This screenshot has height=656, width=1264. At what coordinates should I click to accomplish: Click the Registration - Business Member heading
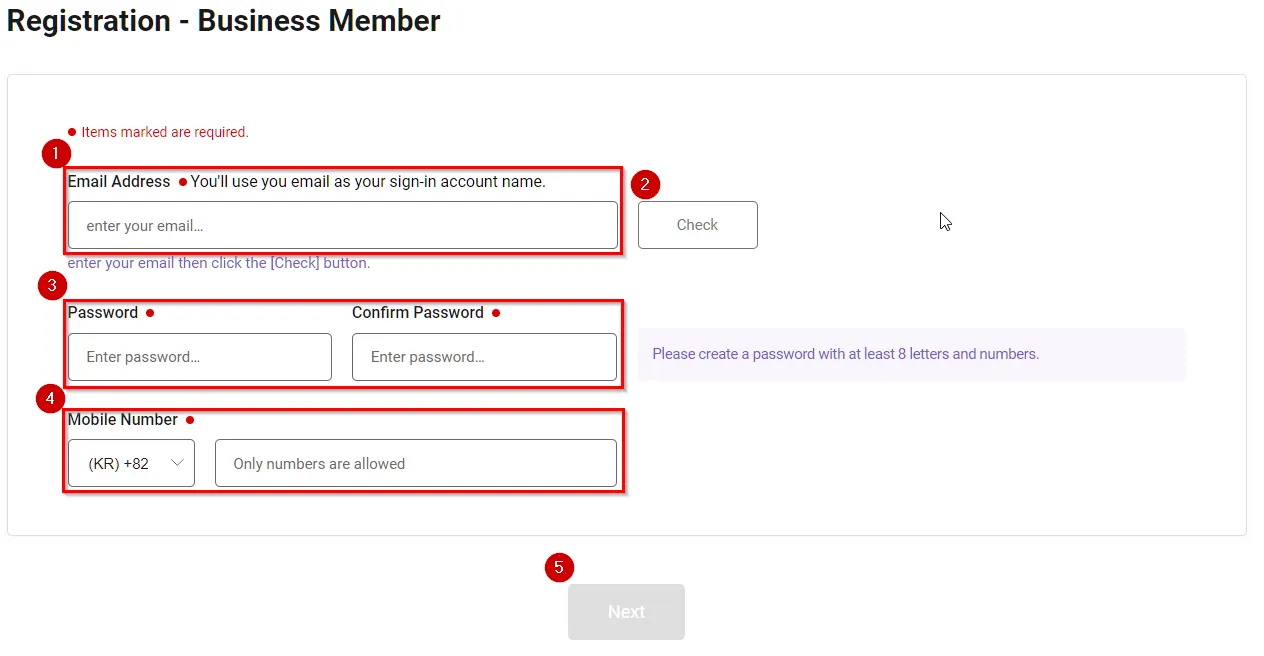click(x=224, y=21)
